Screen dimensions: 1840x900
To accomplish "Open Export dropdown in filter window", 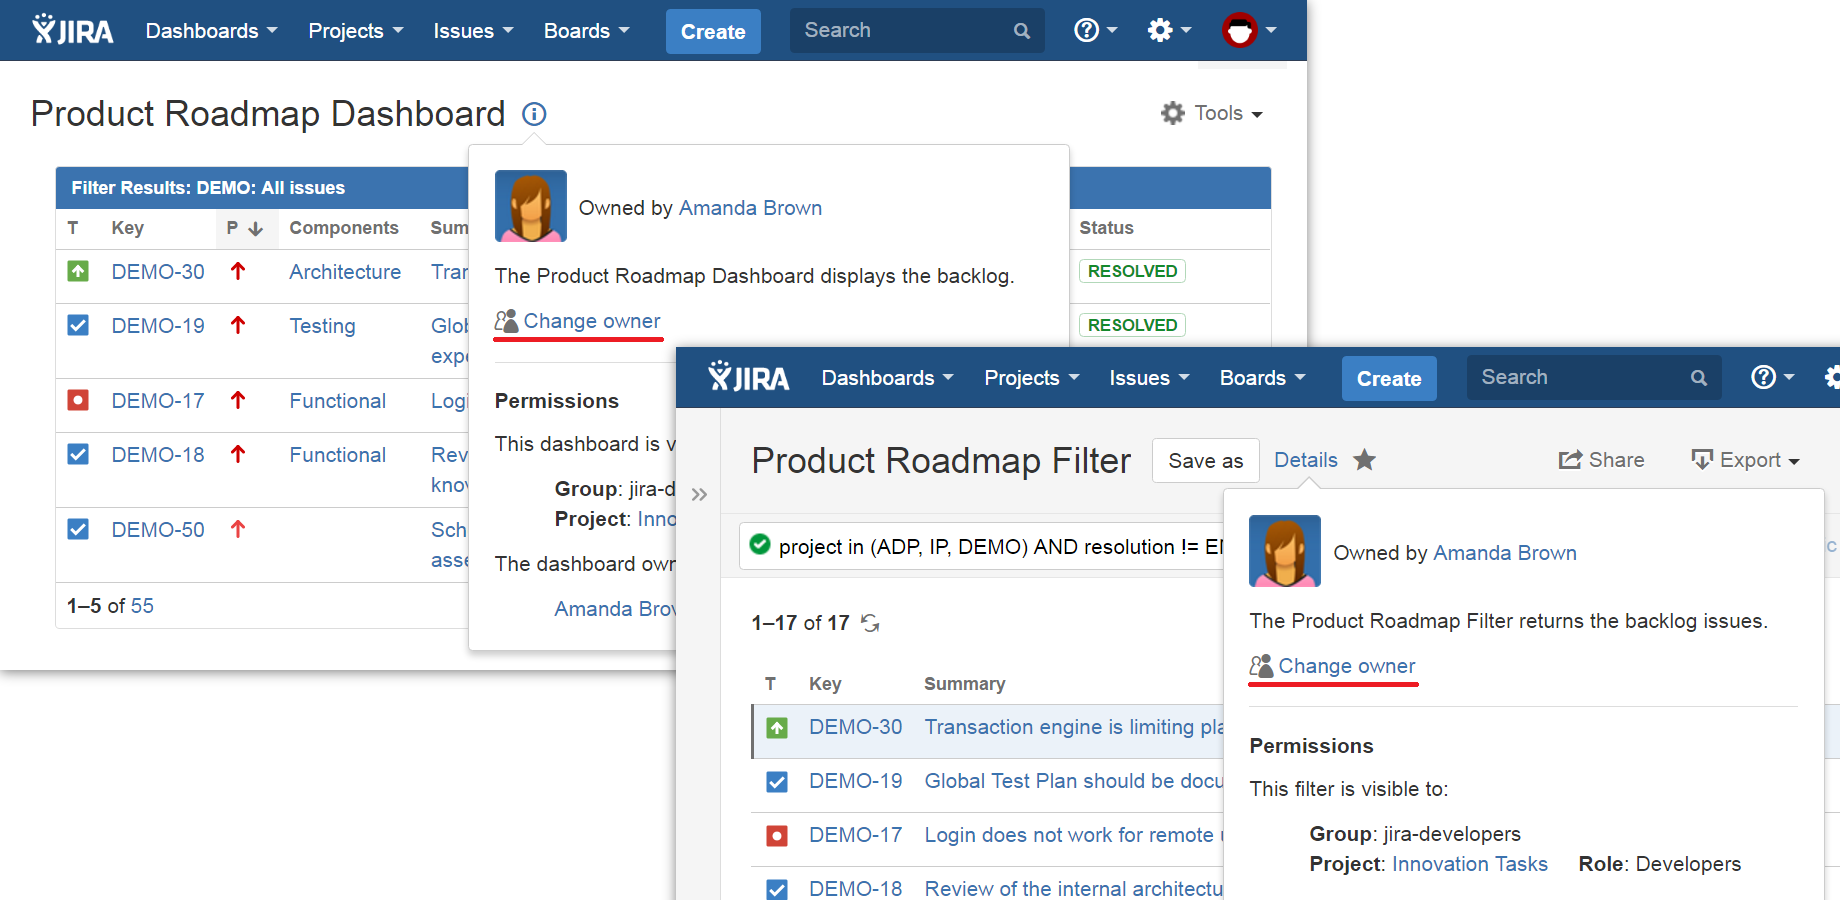I will [1745, 460].
